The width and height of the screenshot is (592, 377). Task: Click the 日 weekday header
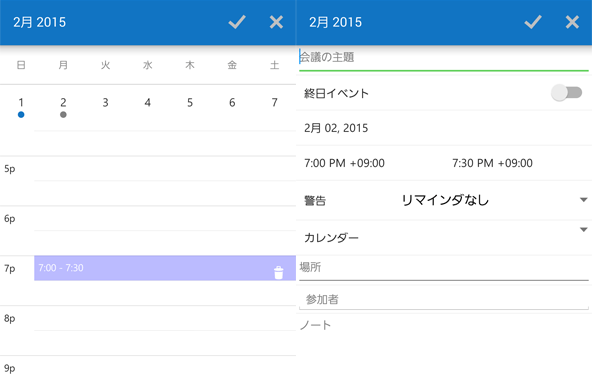pos(21,65)
